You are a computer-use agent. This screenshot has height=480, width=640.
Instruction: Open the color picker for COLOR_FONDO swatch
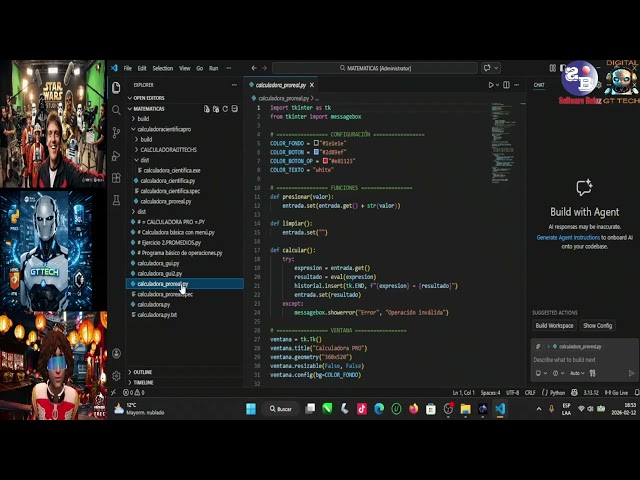click(x=316, y=143)
